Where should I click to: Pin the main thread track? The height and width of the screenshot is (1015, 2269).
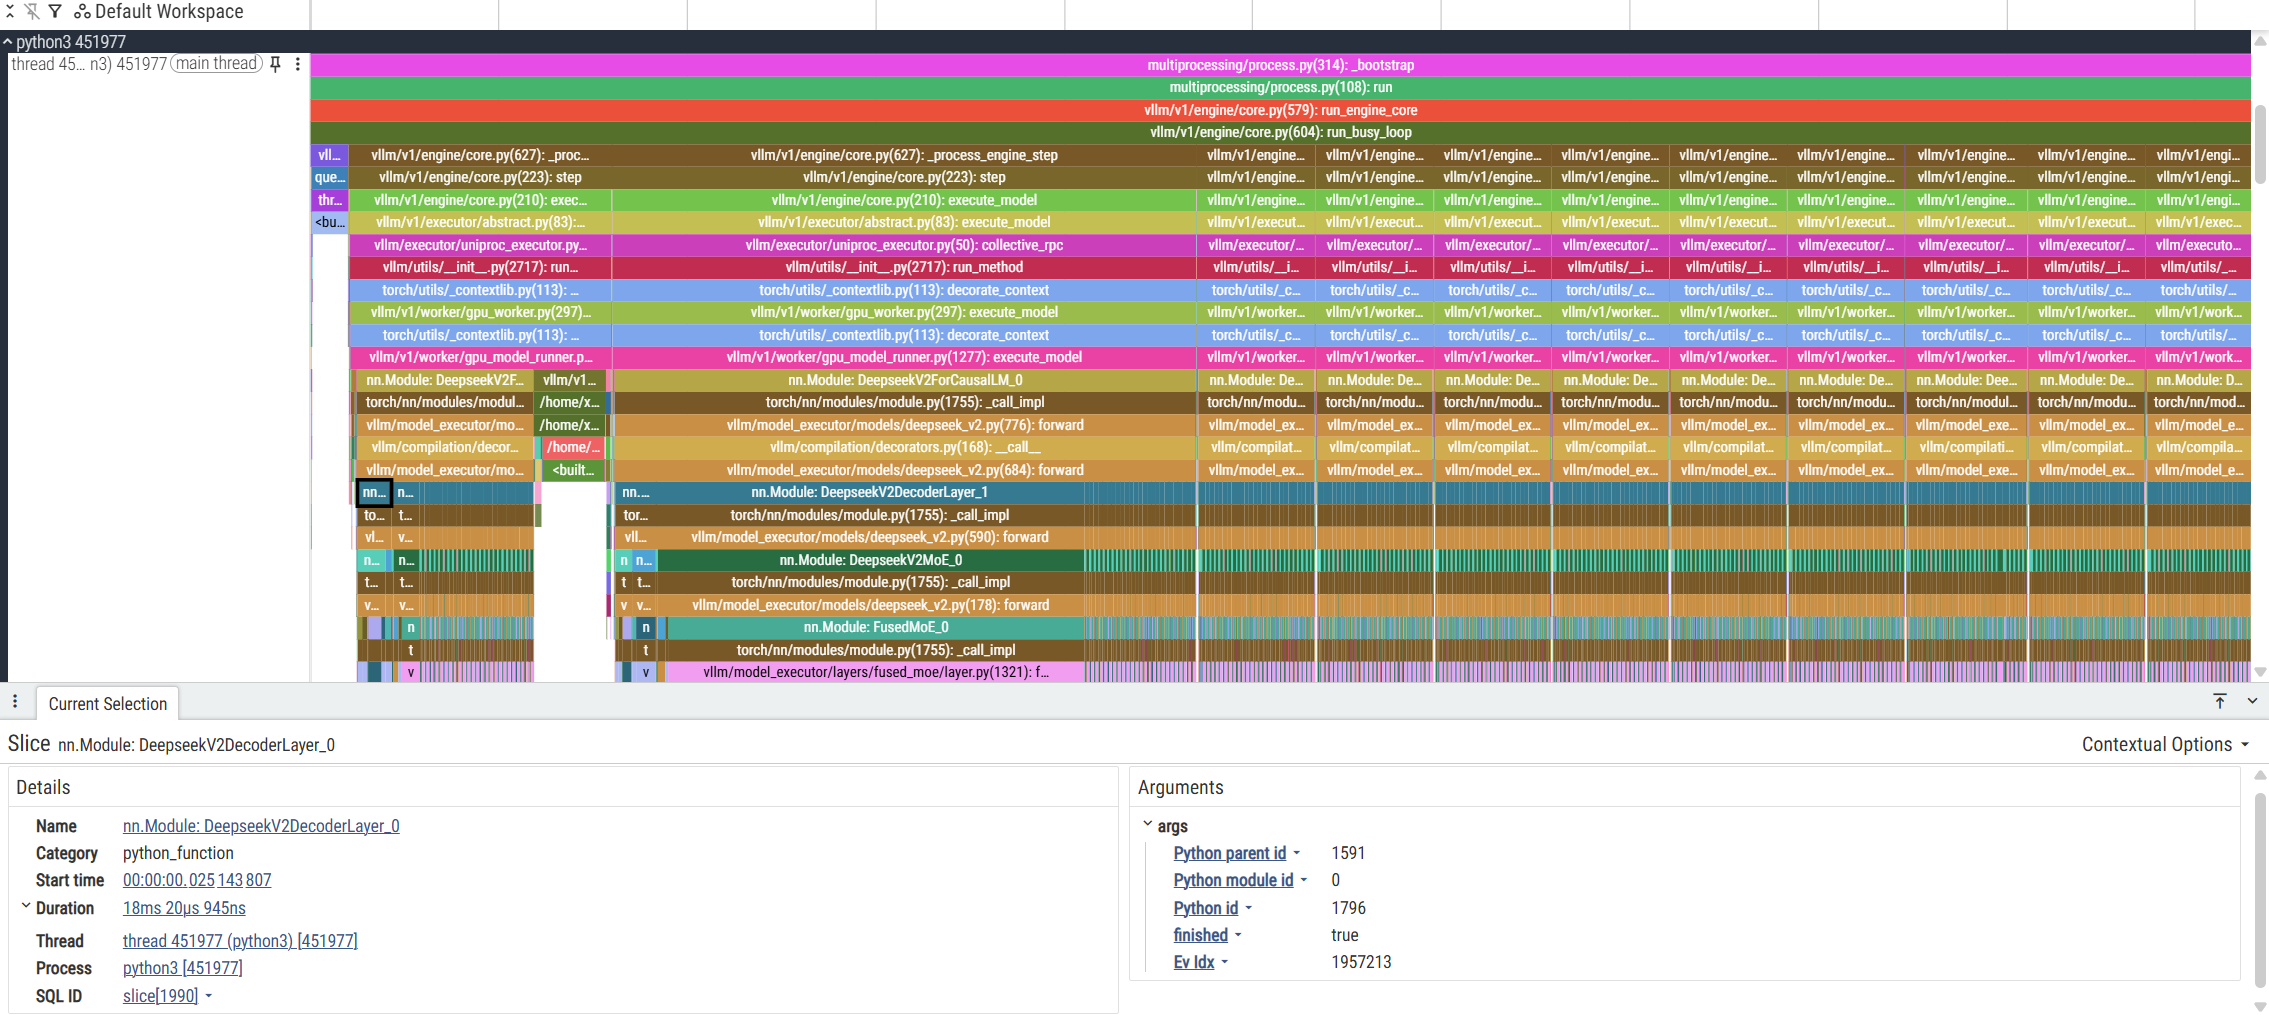pos(276,64)
